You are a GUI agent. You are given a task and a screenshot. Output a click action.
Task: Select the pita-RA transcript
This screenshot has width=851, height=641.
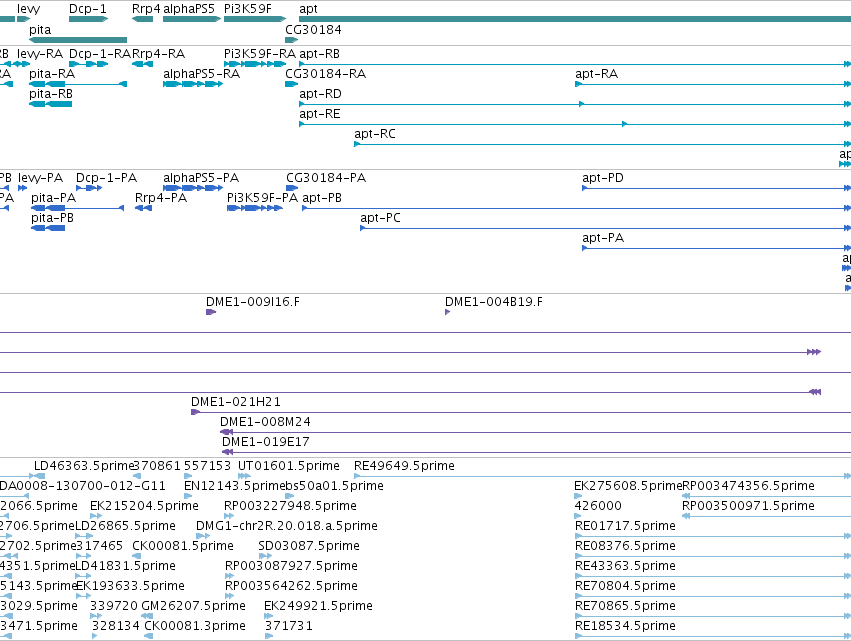pos(78,84)
